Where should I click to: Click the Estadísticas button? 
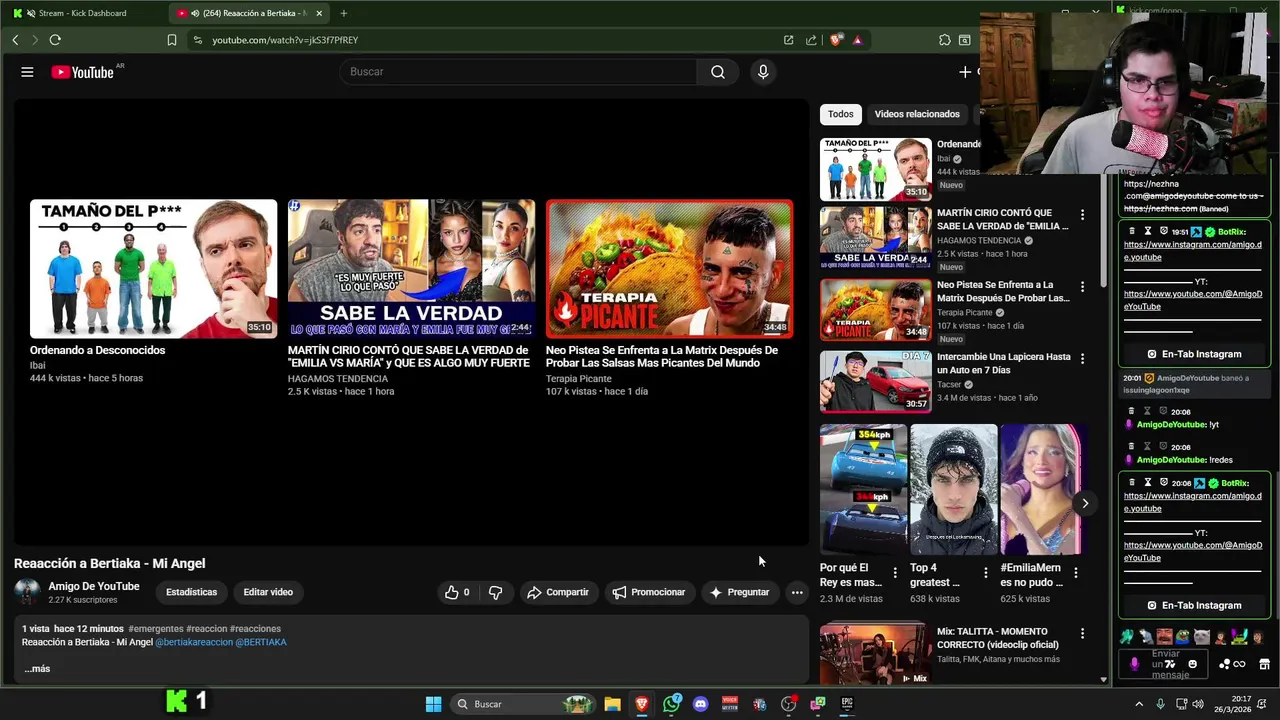click(x=191, y=592)
